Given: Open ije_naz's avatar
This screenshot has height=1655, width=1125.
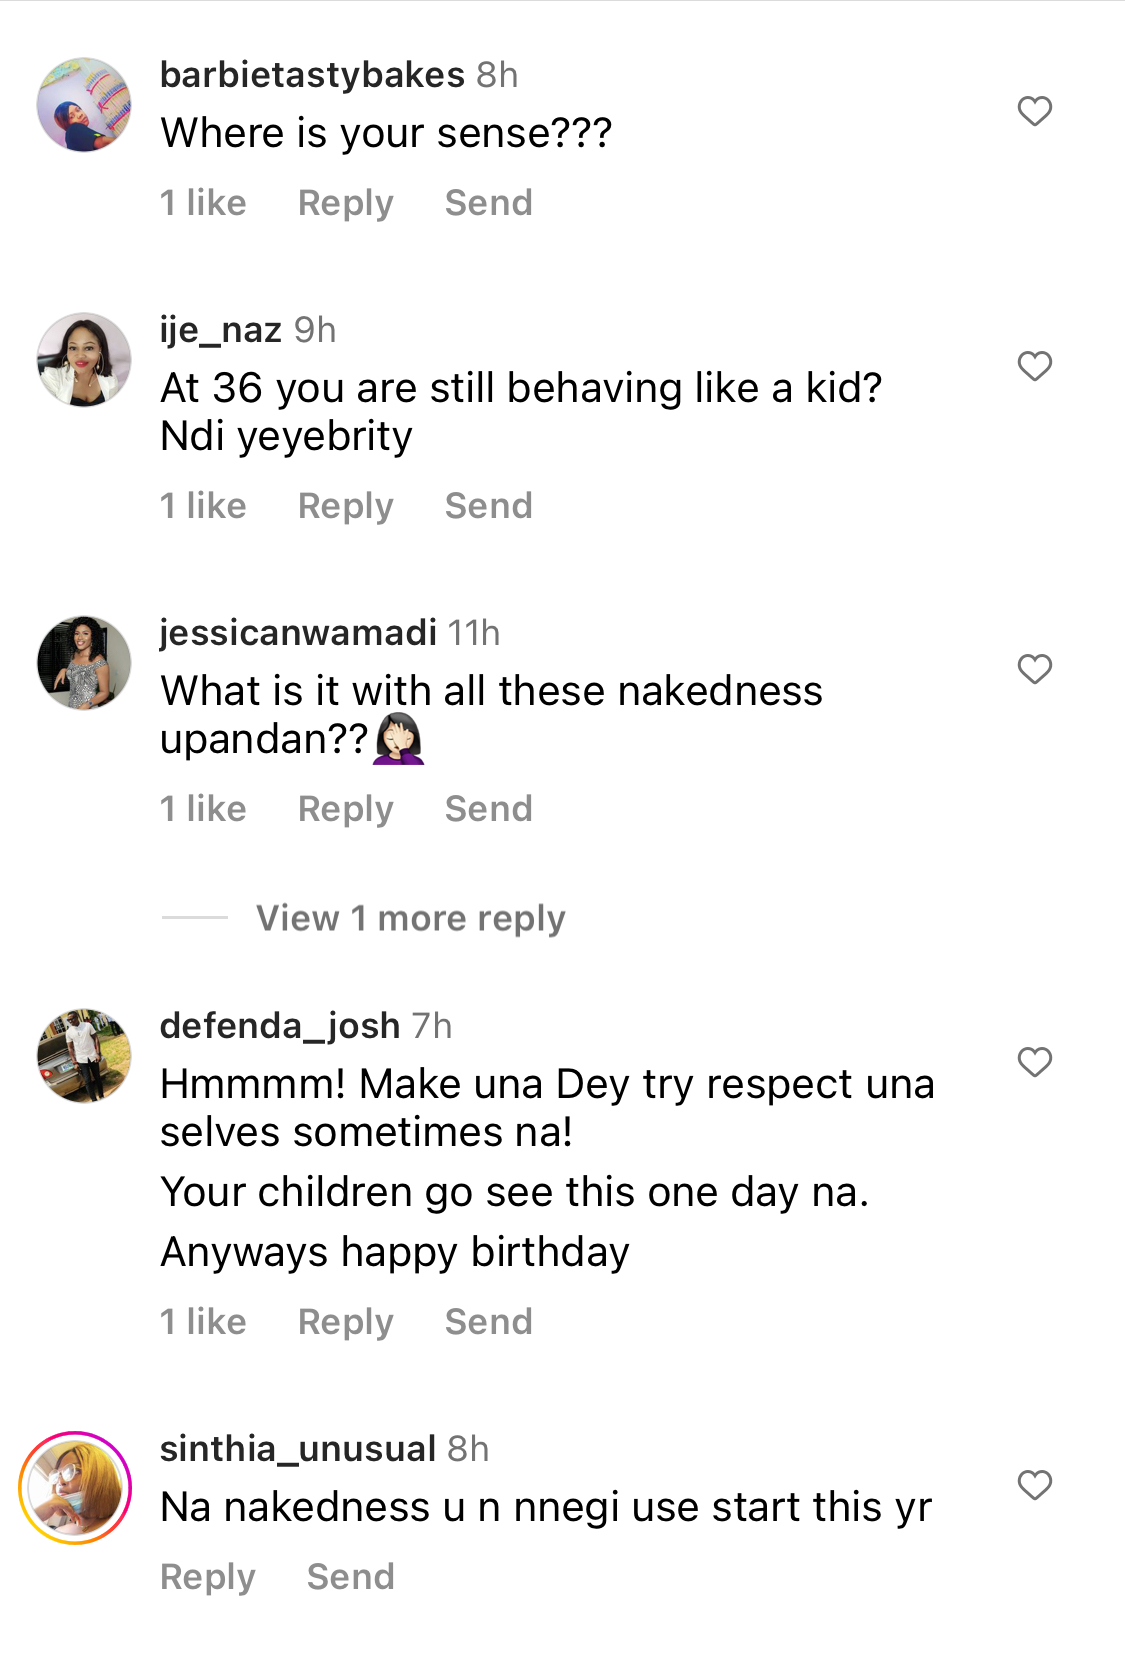Looking at the screenshot, I should point(84,360).
